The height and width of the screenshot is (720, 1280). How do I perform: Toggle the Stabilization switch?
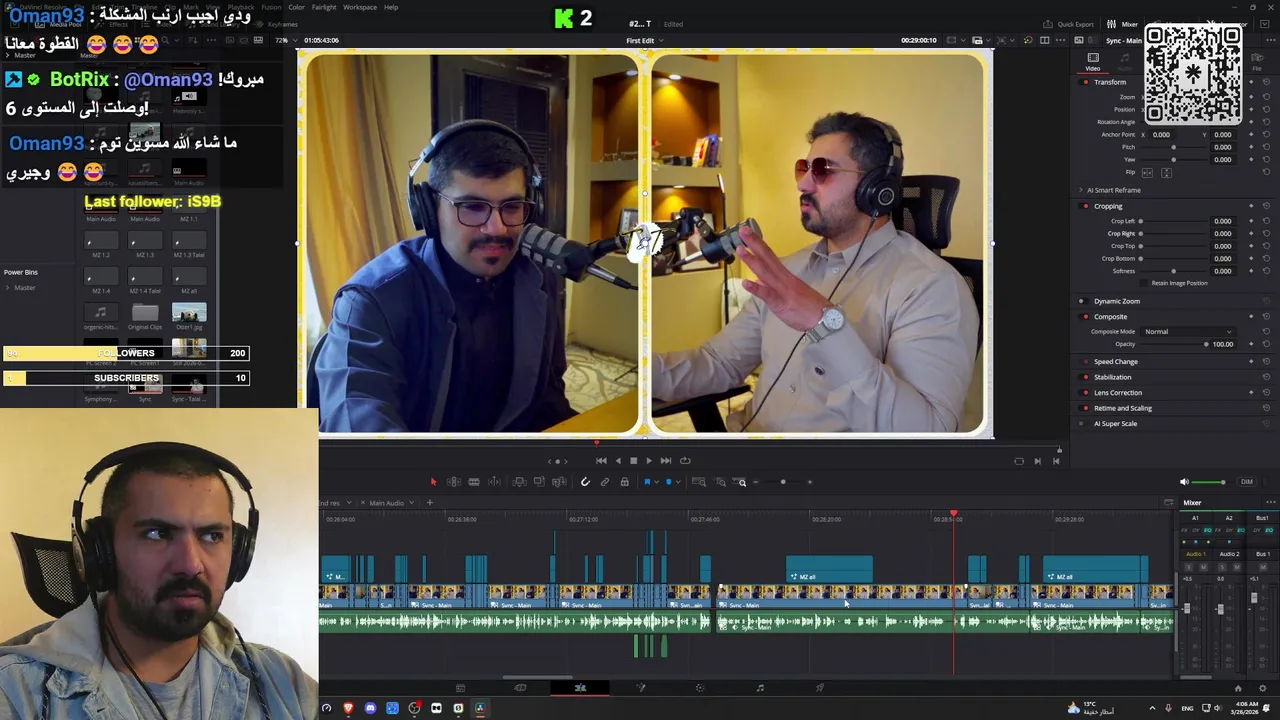coord(1085,377)
